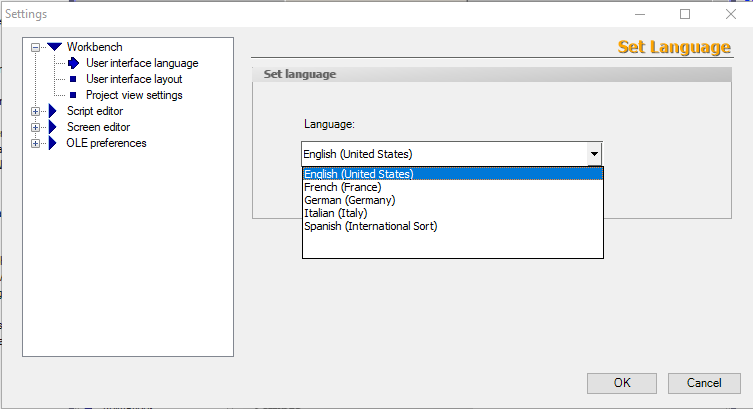Select Spanish (International Sort) option
Viewport: 753px width, 409px height.
tap(370, 226)
